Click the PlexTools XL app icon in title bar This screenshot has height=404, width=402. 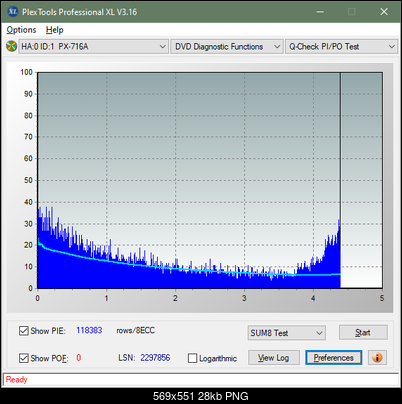pyautogui.click(x=13, y=12)
